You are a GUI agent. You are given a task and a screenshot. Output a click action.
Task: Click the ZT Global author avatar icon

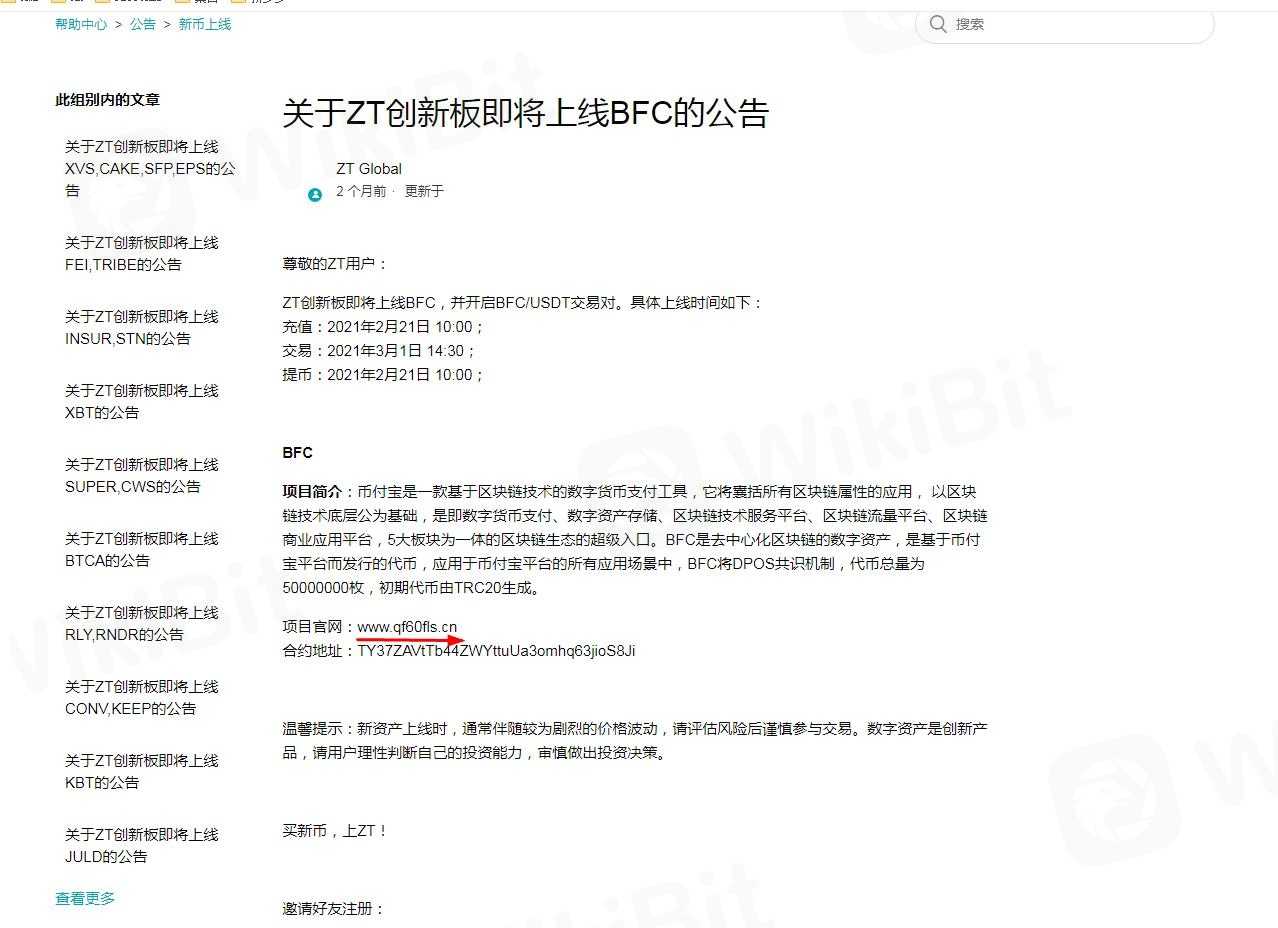[x=315, y=194]
